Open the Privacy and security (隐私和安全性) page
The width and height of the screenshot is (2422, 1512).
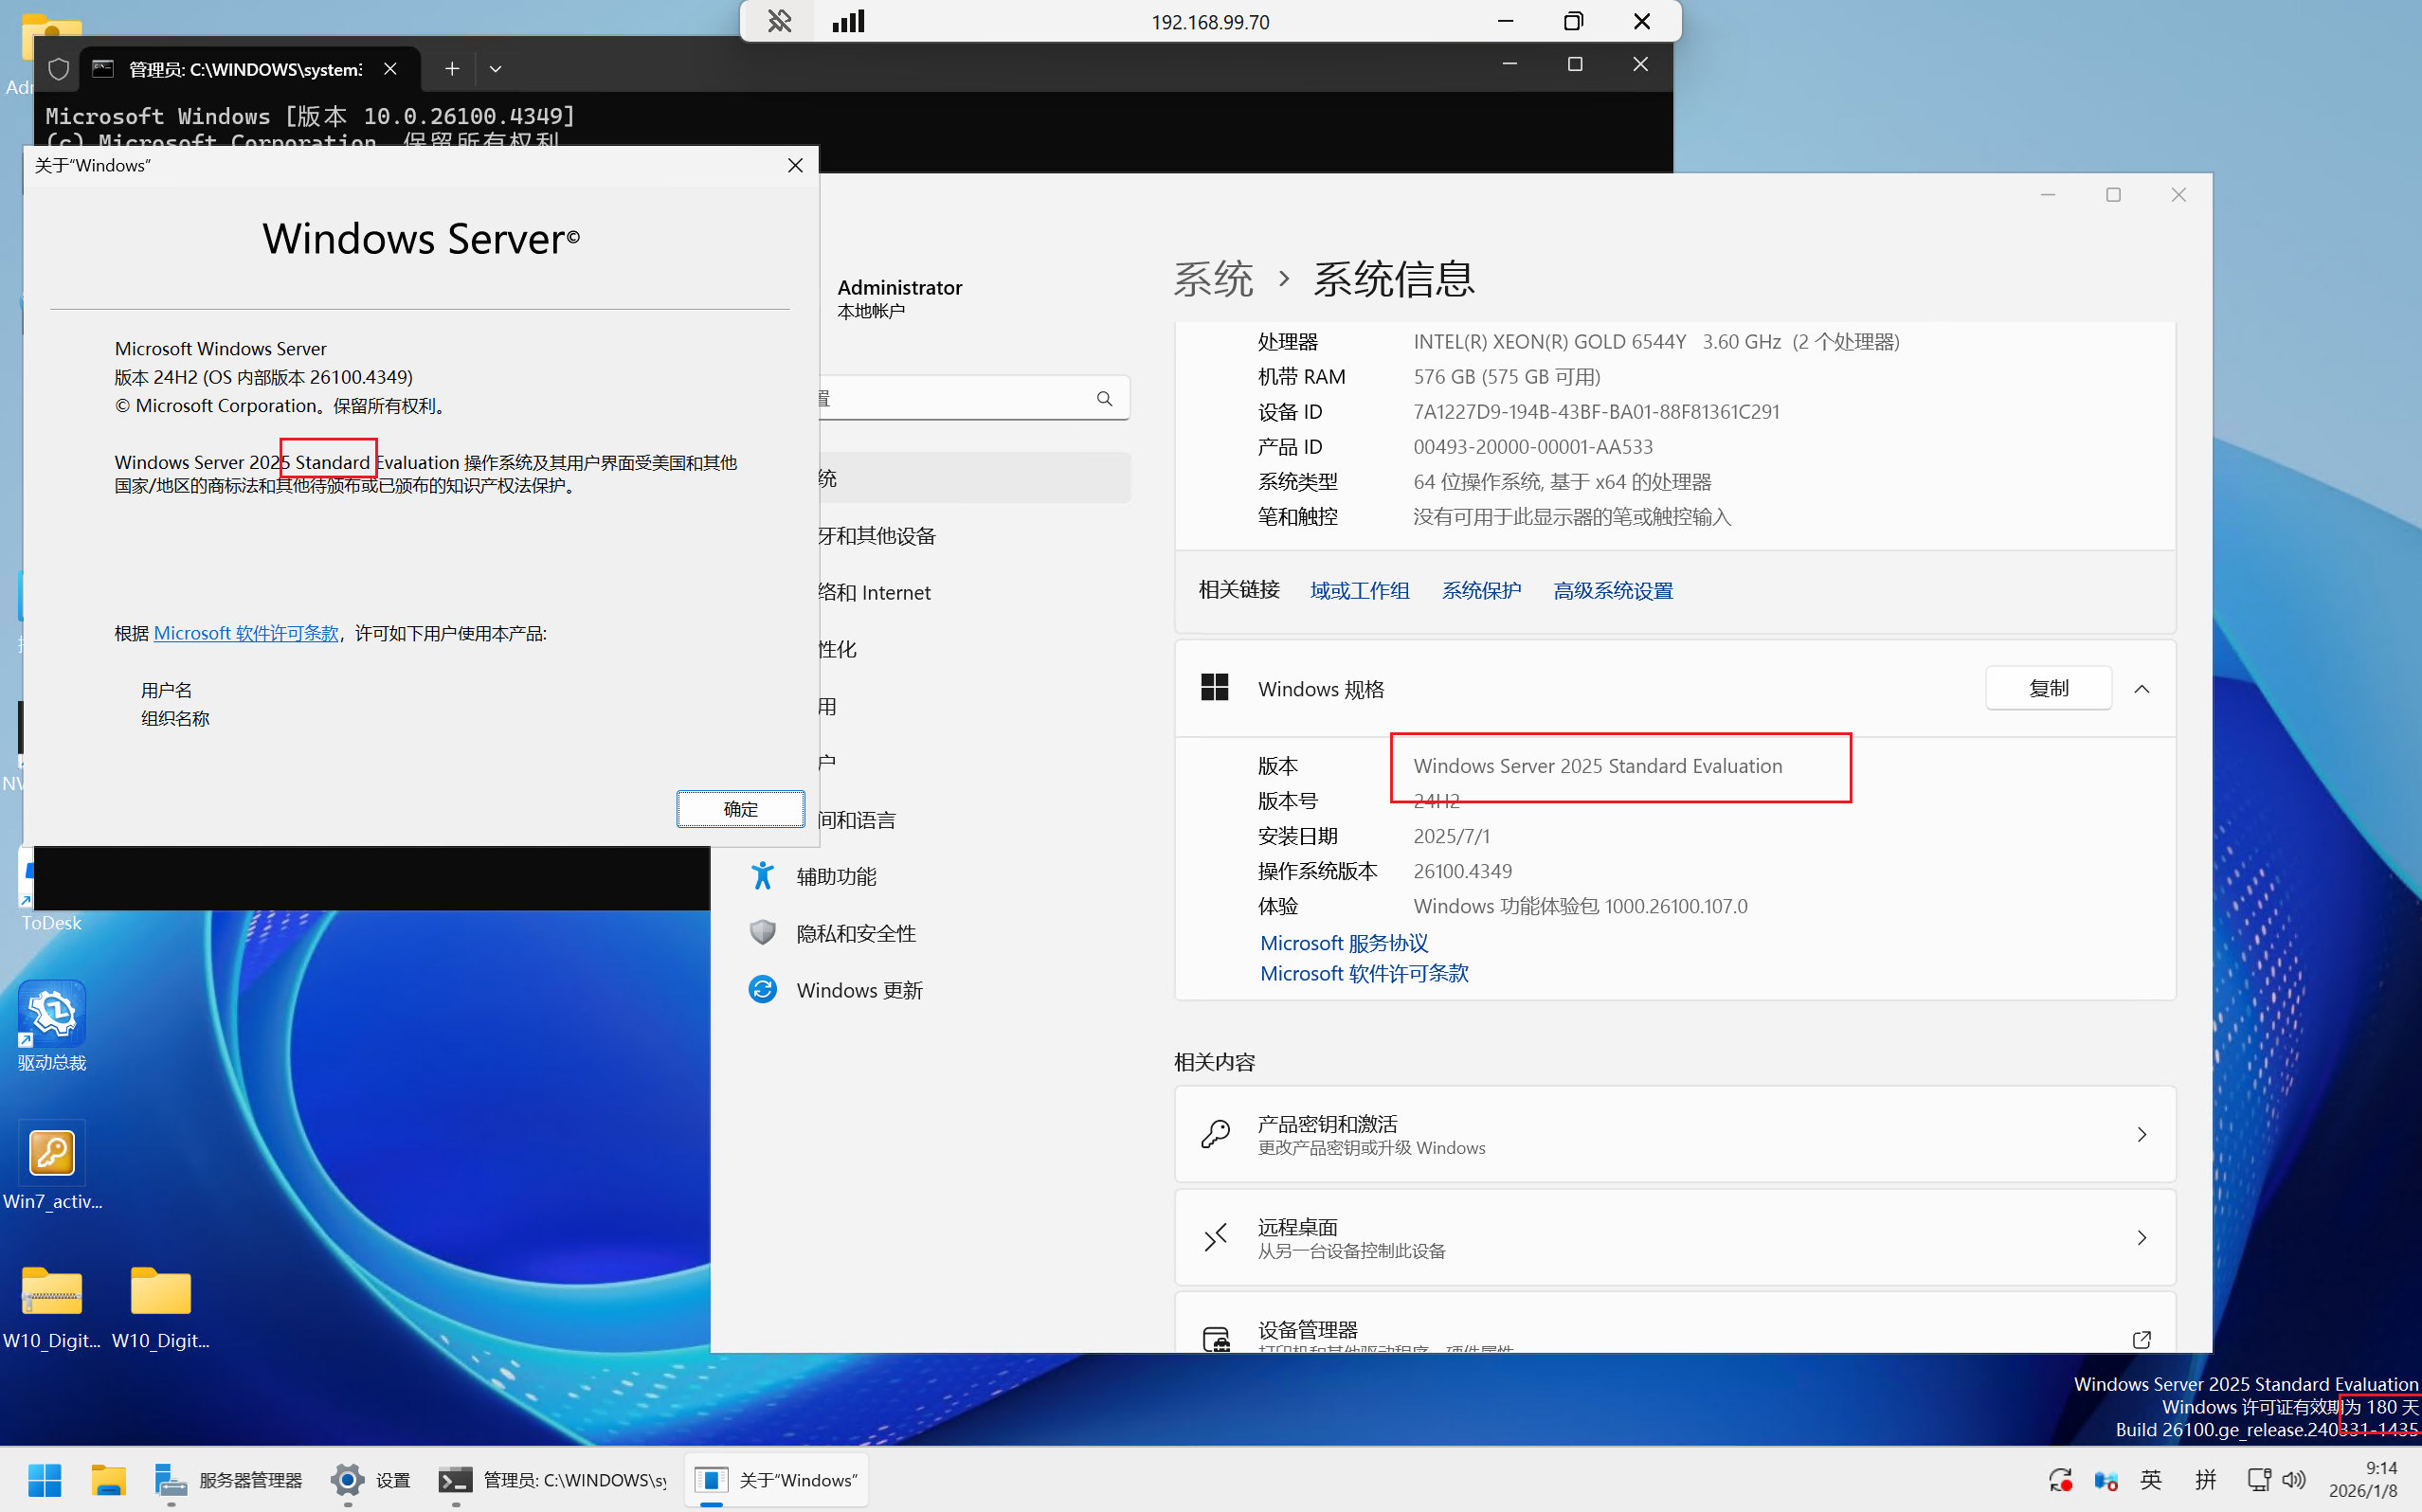[855, 933]
